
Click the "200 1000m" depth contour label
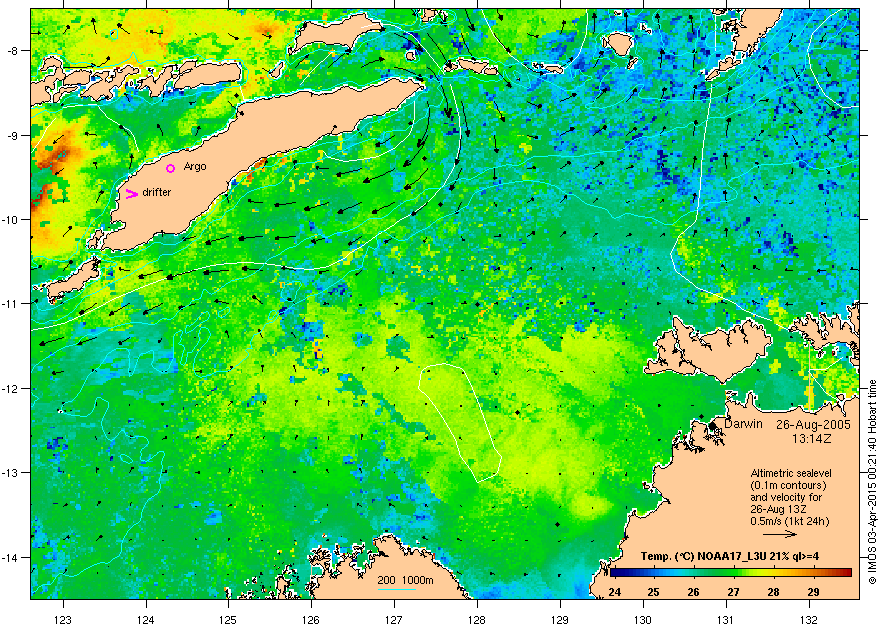coord(405,580)
